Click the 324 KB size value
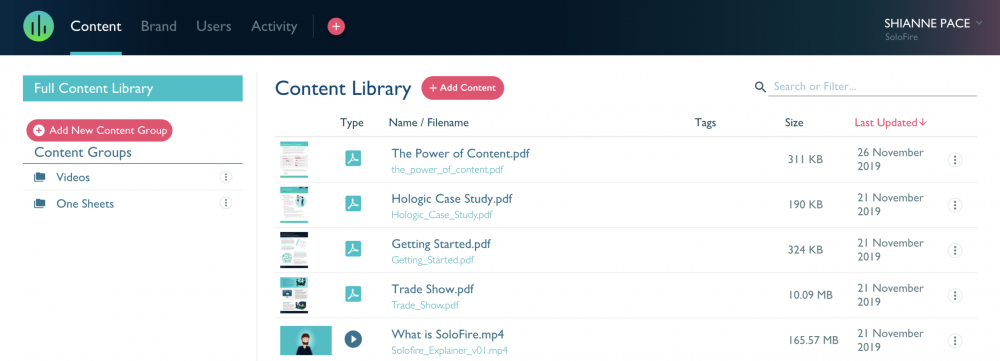1000x361 pixels. [x=805, y=250]
